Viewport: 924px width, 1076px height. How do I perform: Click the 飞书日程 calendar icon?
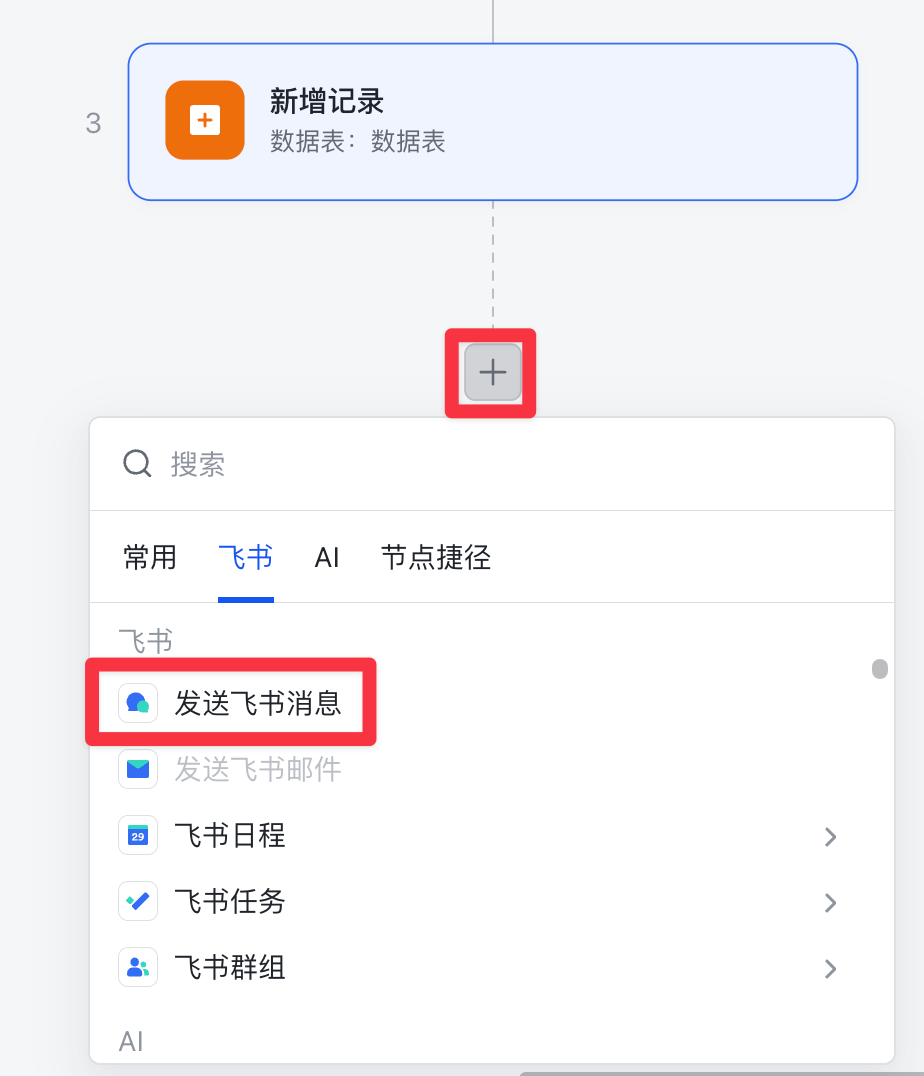(x=138, y=835)
